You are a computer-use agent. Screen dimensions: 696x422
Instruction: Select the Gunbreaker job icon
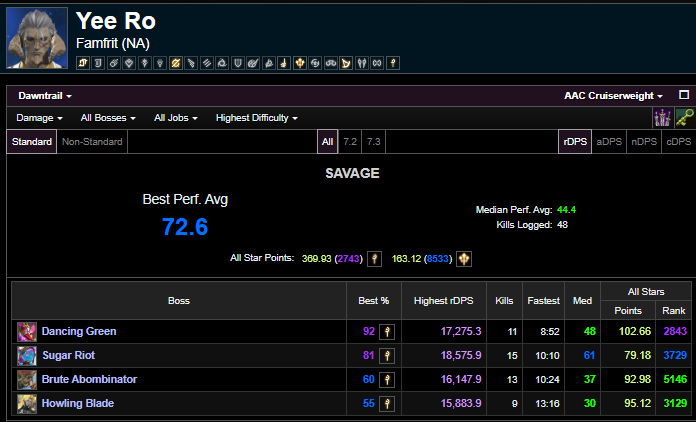pos(176,63)
